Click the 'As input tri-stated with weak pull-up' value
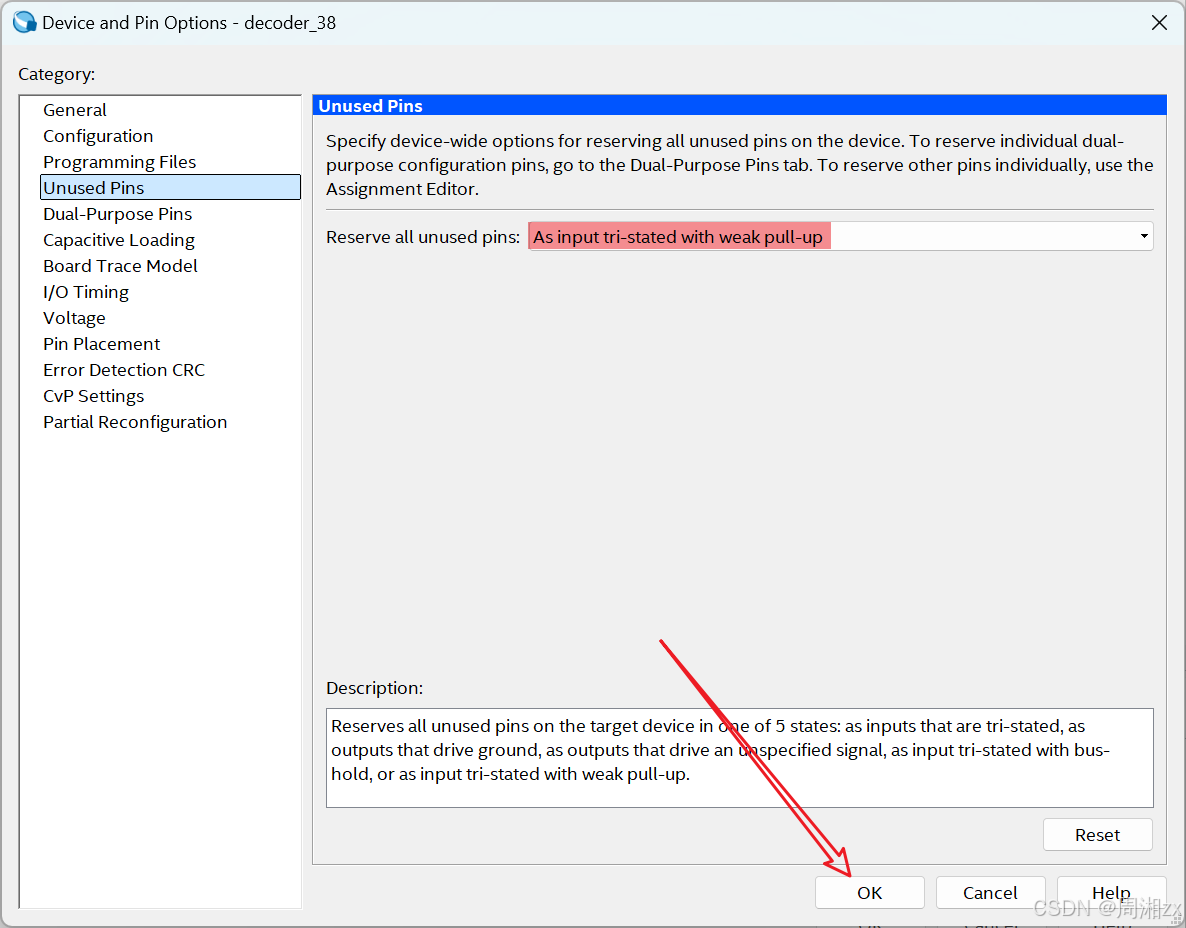Image resolution: width=1186 pixels, height=928 pixels. click(x=678, y=237)
